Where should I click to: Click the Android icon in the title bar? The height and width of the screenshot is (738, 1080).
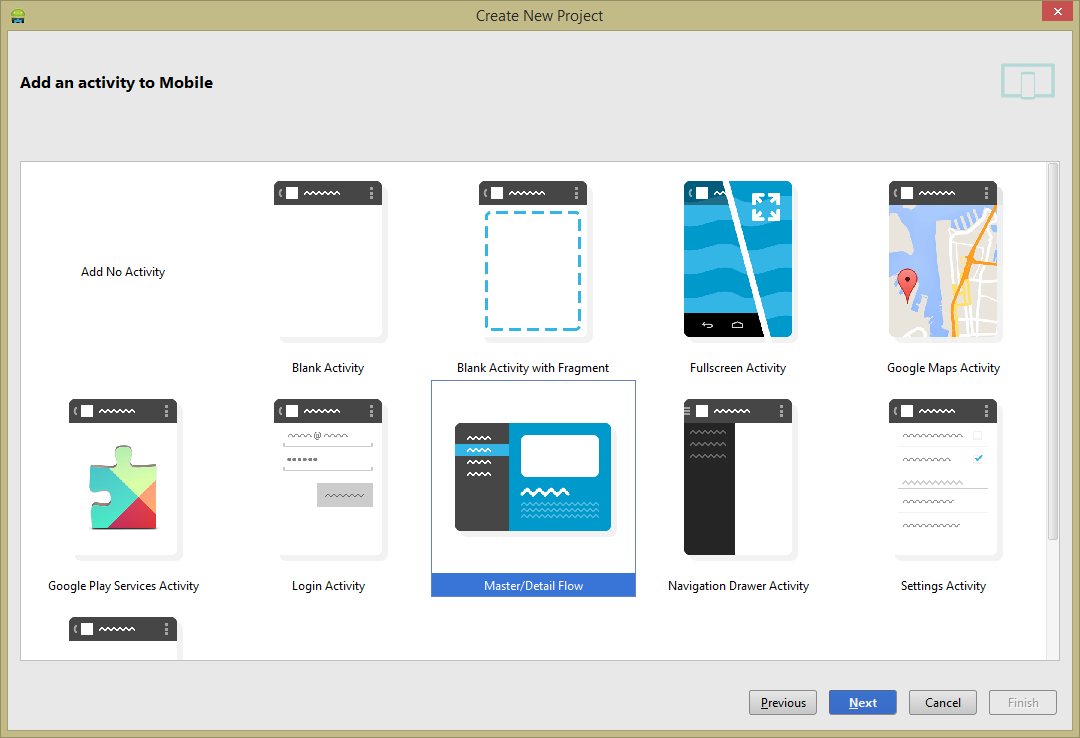[x=17, y=15]
